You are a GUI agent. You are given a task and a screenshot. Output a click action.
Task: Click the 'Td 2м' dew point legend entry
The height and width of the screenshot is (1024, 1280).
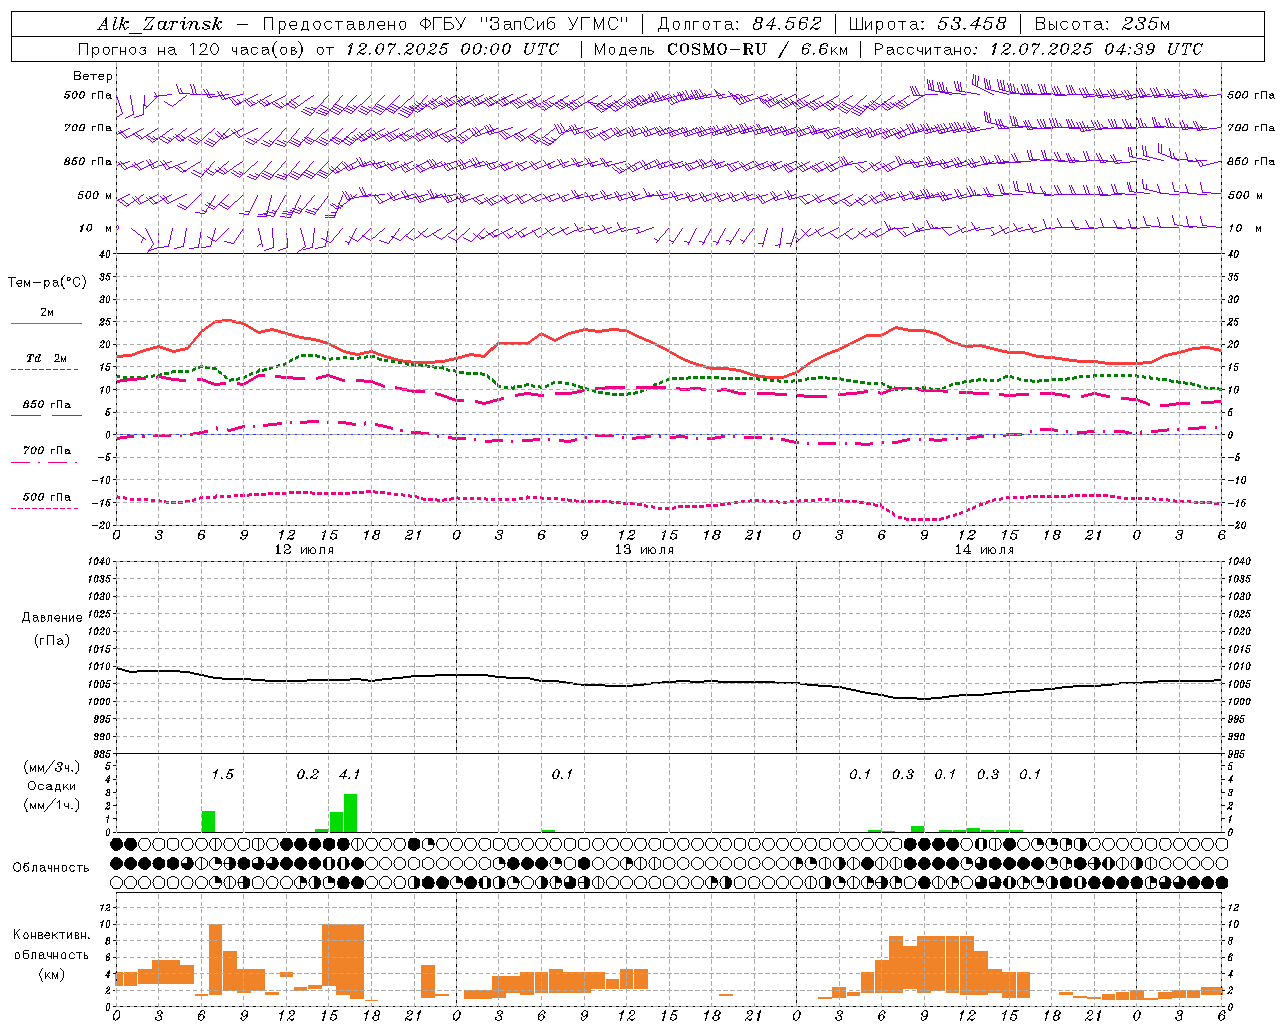pyautogui.click(x=47, y=358)
